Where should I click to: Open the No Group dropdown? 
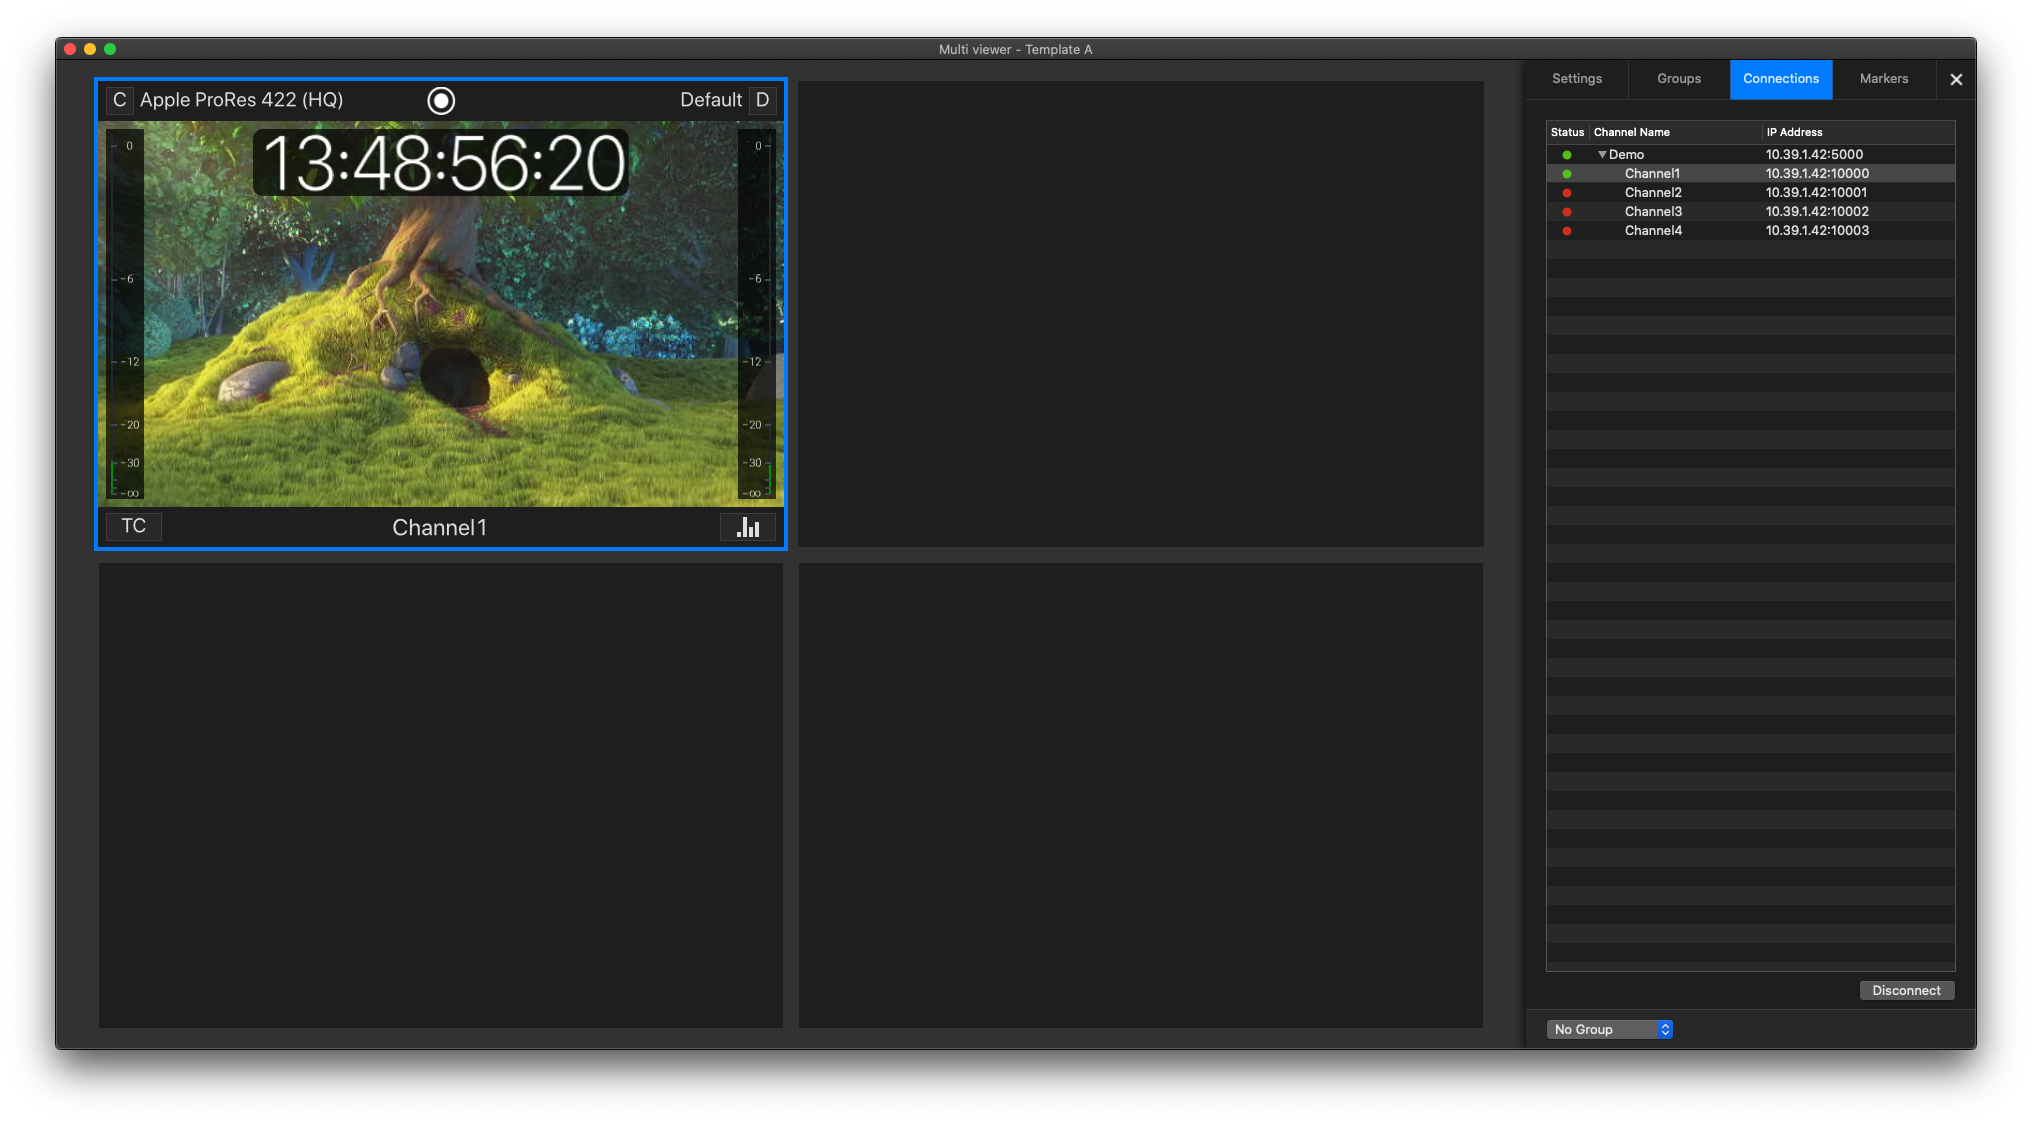tap(1609, 1029)
